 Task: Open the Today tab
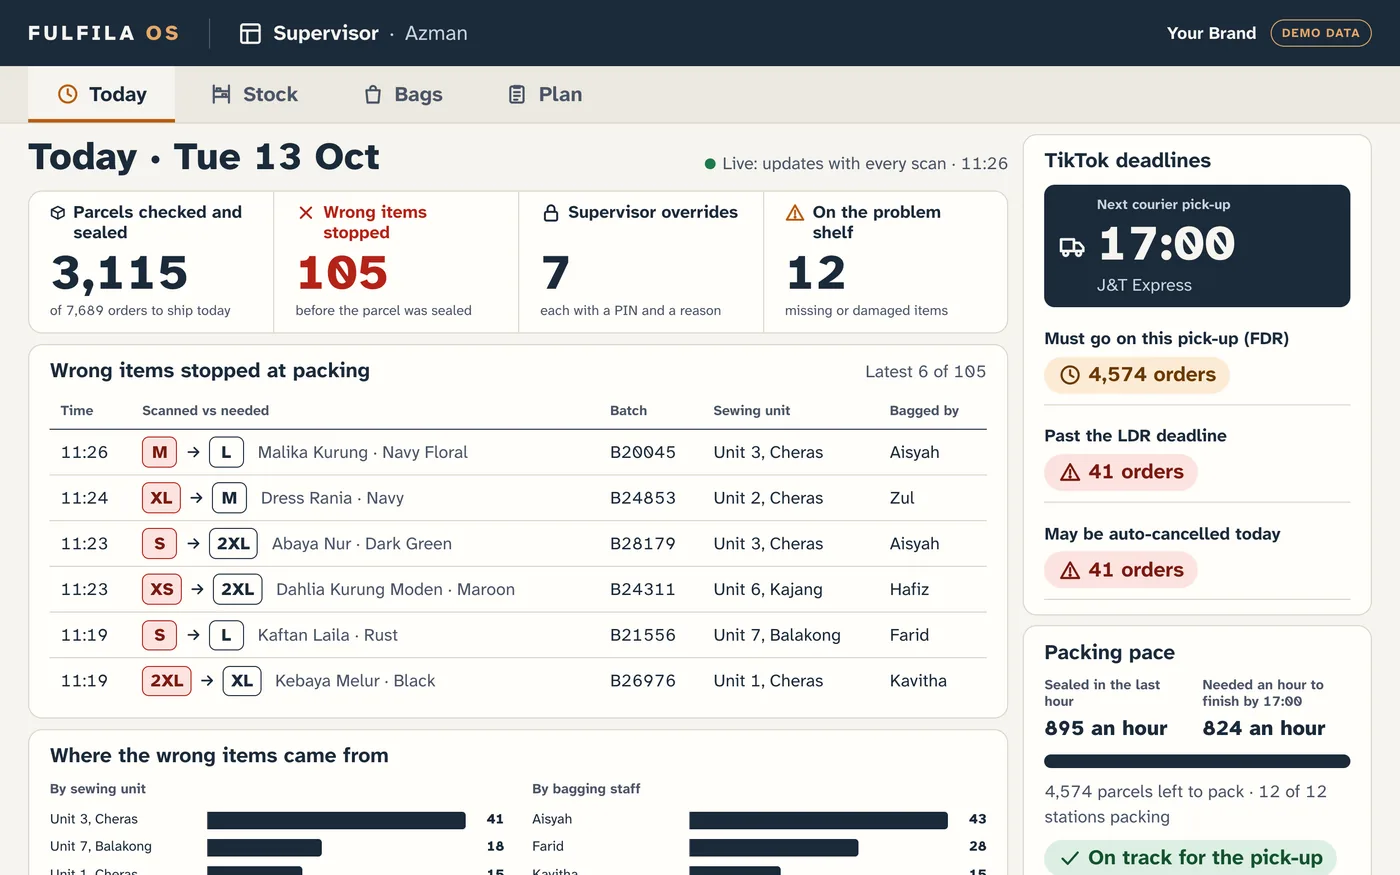pyautogui.click(x=101, y=94)
